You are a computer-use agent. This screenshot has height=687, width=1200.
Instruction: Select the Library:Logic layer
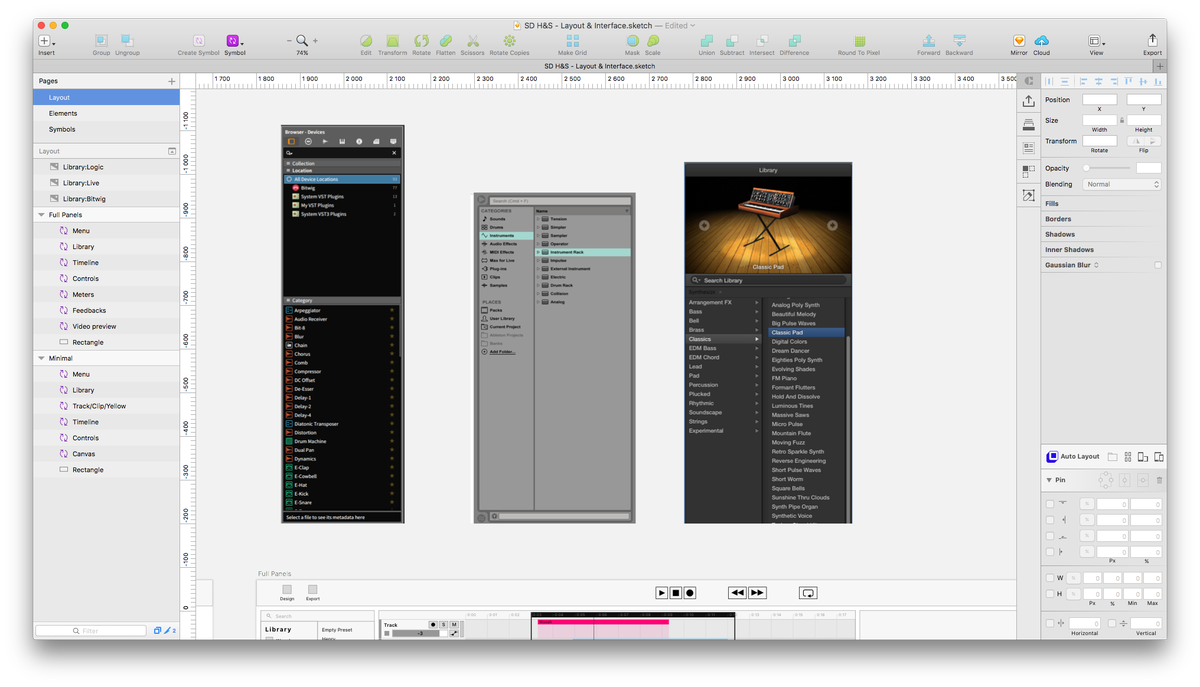click(x=106, y=167)
